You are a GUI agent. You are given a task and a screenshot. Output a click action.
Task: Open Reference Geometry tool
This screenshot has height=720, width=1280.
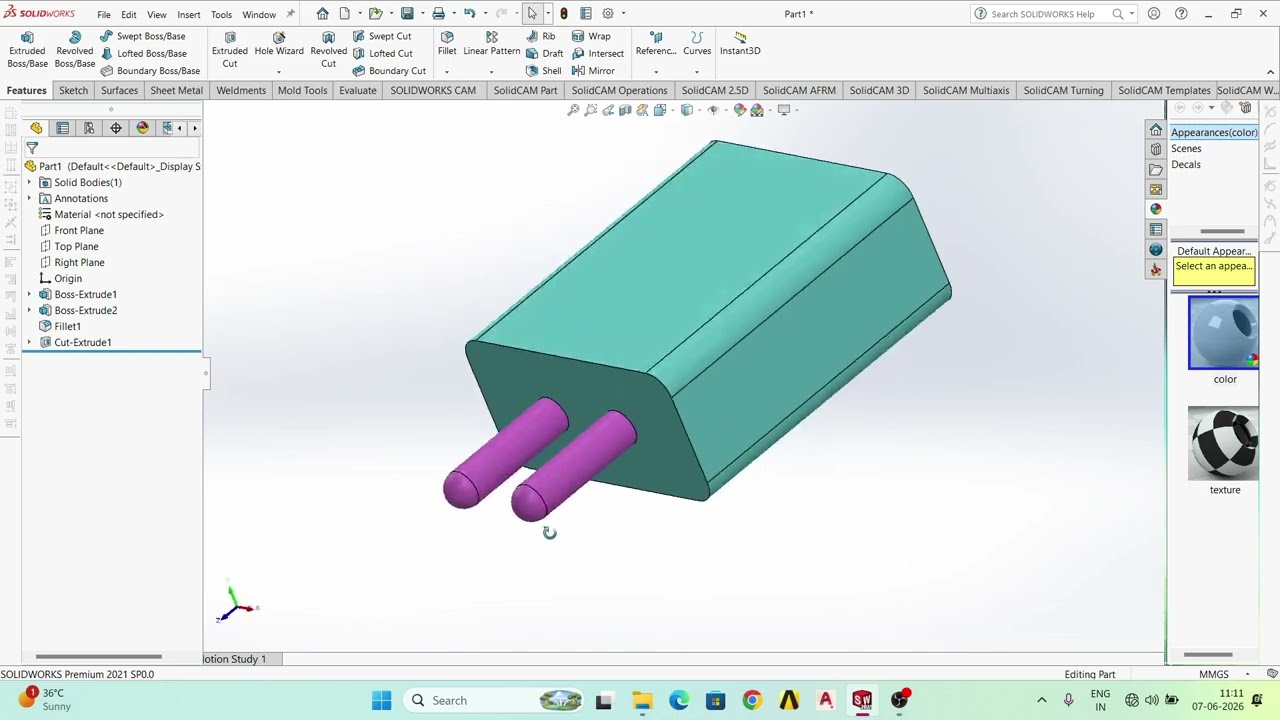coord(656,44)
